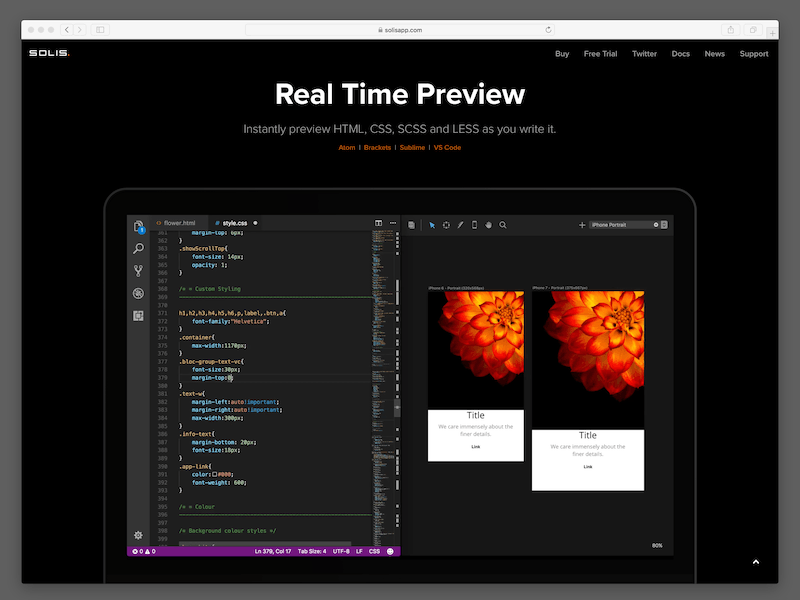Open the Free Trial link in the header
The height and width of the screenshot is (600, 800).
600,54
